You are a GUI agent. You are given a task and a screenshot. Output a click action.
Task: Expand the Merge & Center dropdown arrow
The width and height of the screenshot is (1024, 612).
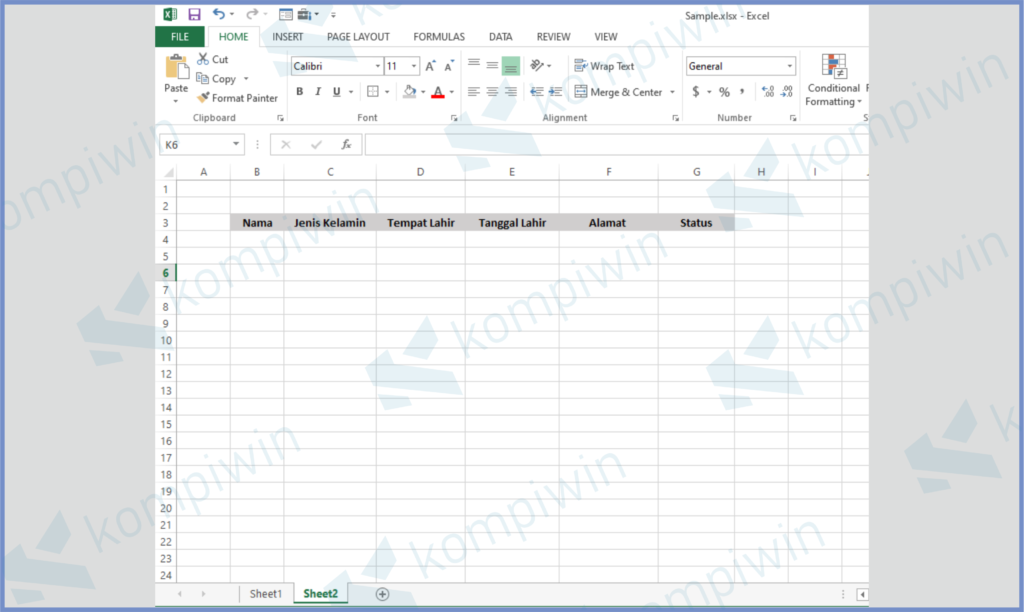[x=672, y=92]
